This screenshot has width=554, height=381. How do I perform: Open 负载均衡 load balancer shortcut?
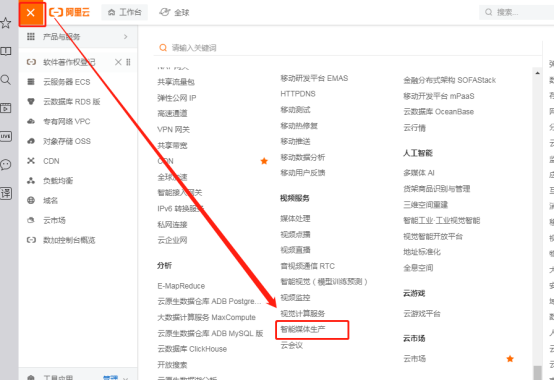pos(58,181)
